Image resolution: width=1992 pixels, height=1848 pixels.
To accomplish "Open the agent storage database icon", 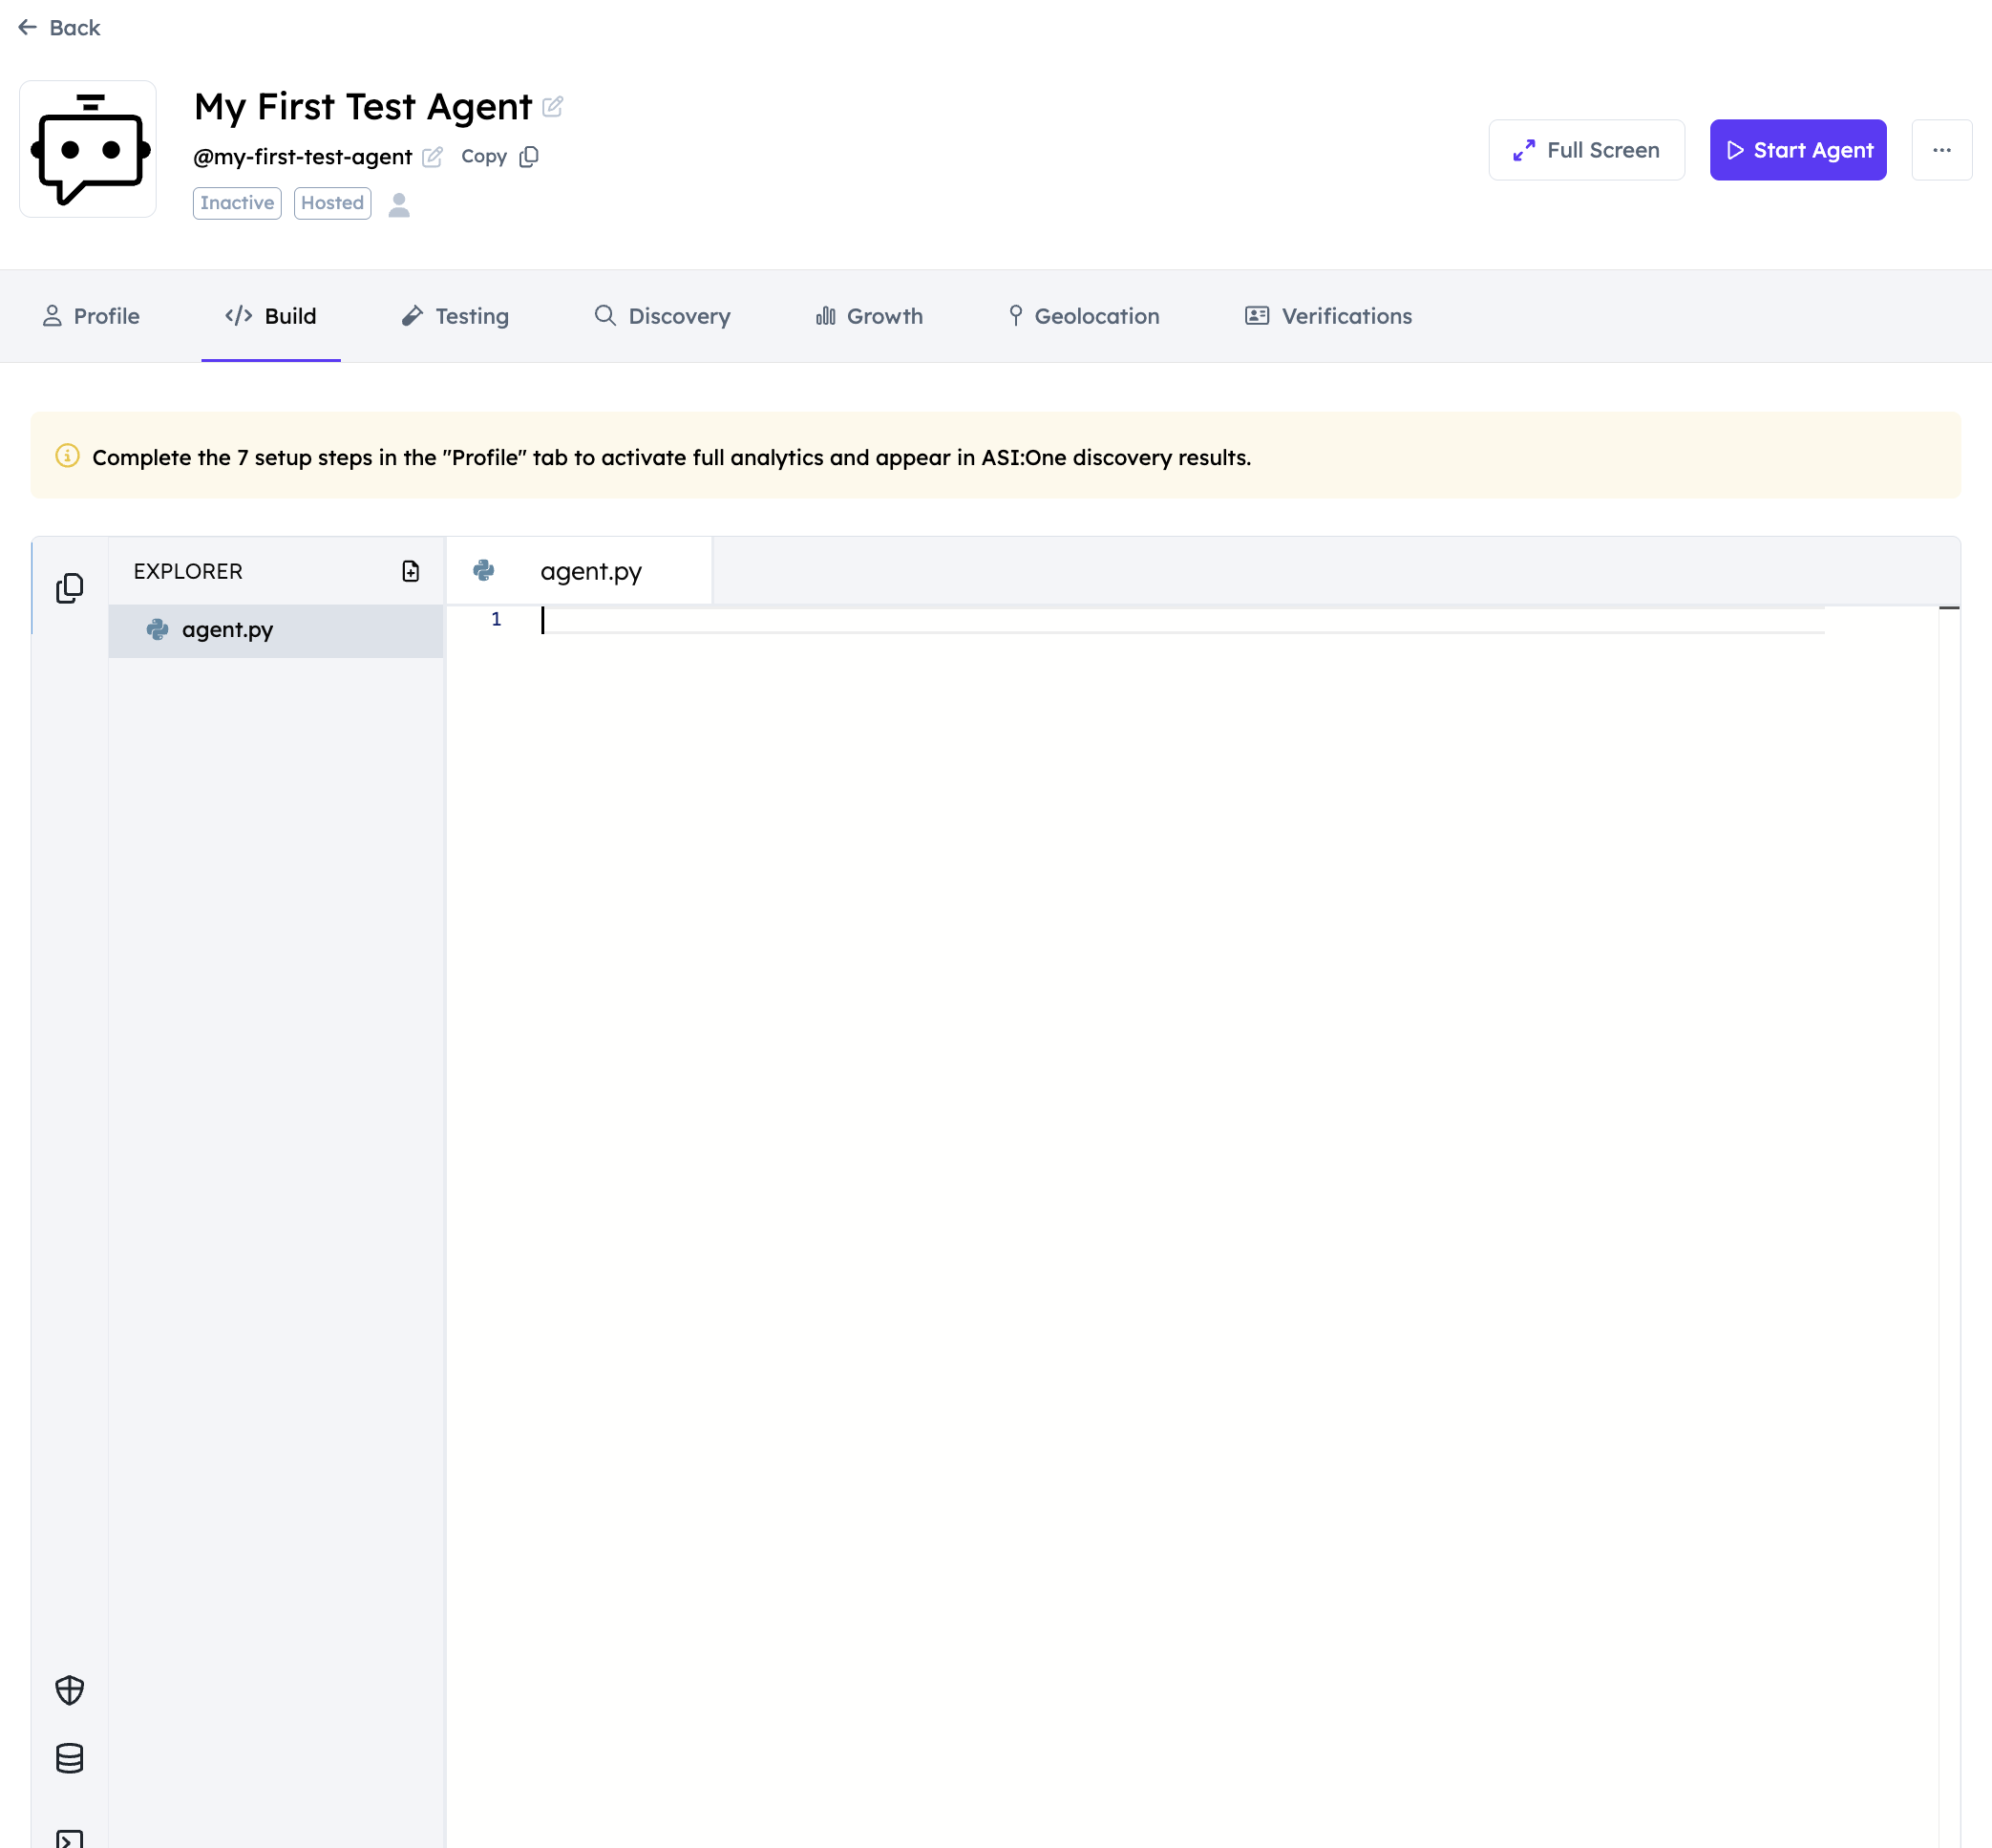I will [x=70, y=1758].
